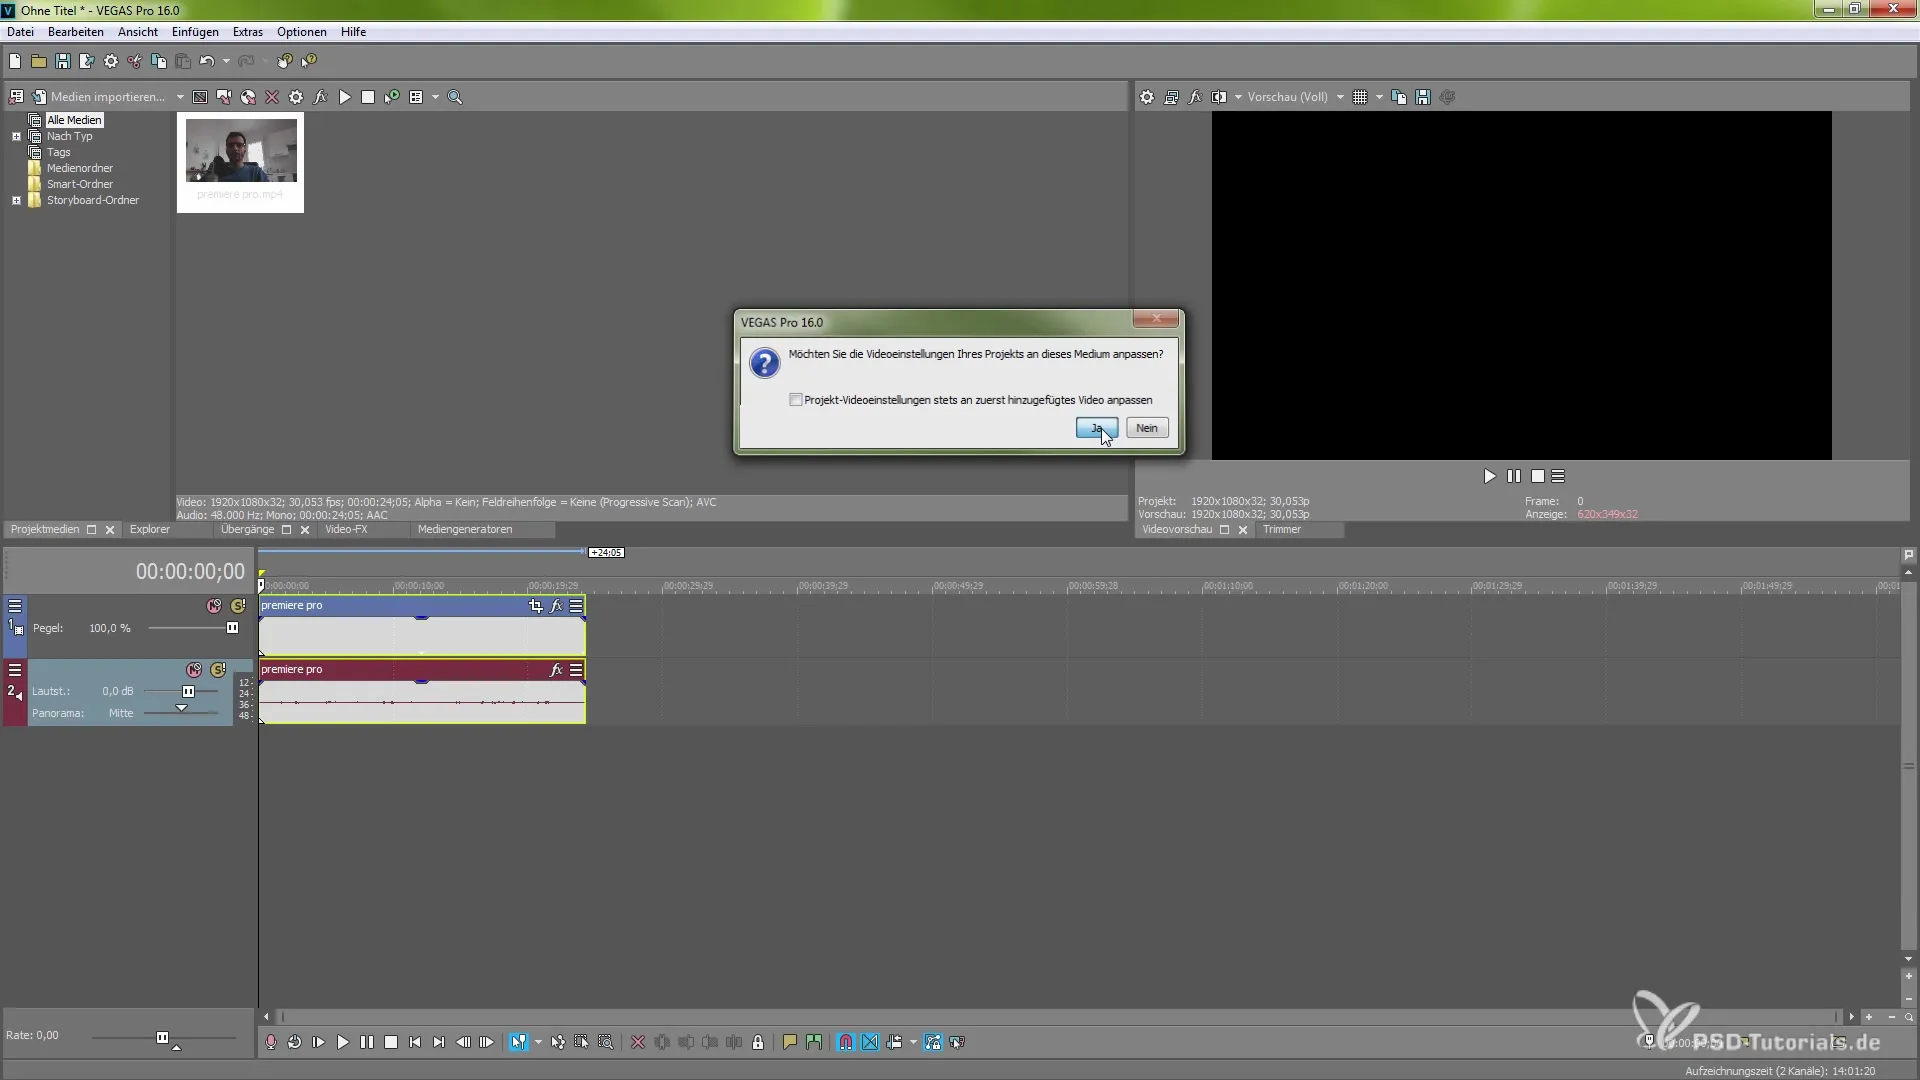Select the zoom edit tool icon
1920x1080 pixels.
[x=606, y=1042]
